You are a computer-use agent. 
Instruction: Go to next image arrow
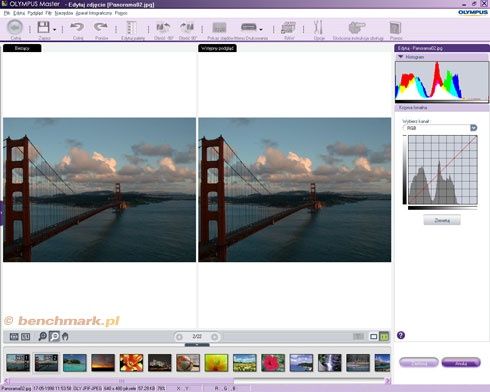(215, 337)
